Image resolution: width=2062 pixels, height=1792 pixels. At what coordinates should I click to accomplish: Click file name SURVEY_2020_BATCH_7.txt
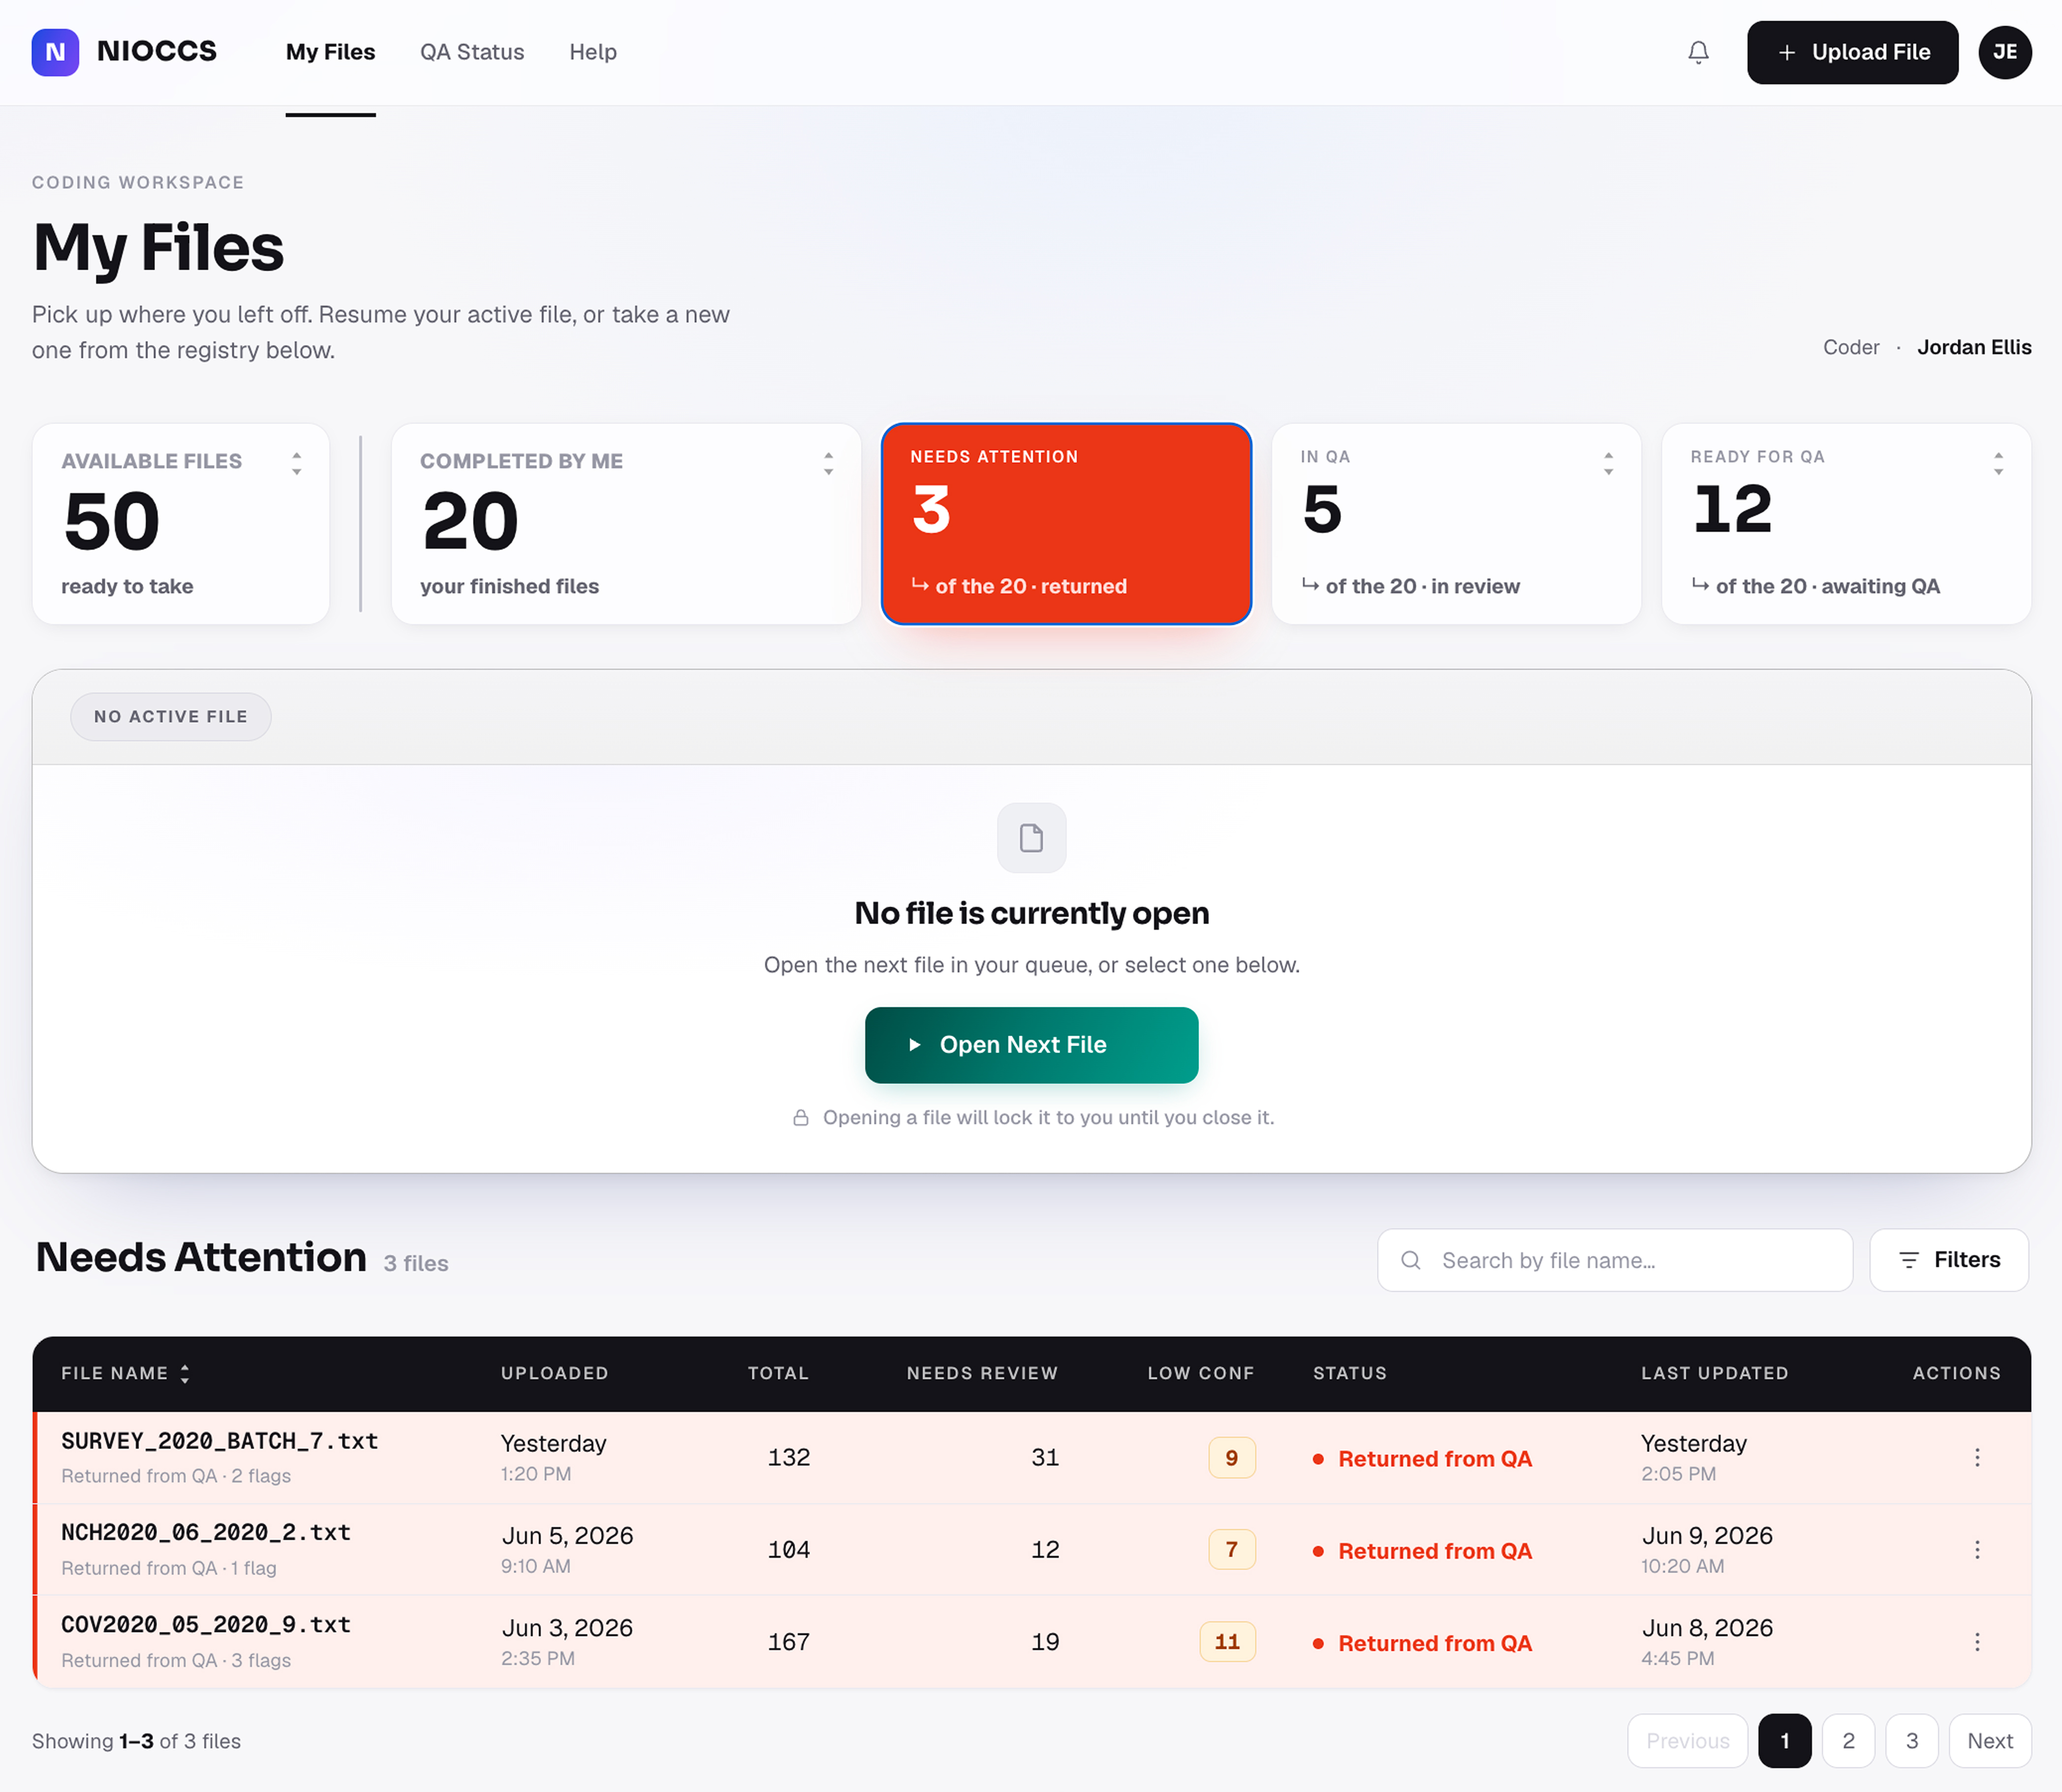point(219,1441)
